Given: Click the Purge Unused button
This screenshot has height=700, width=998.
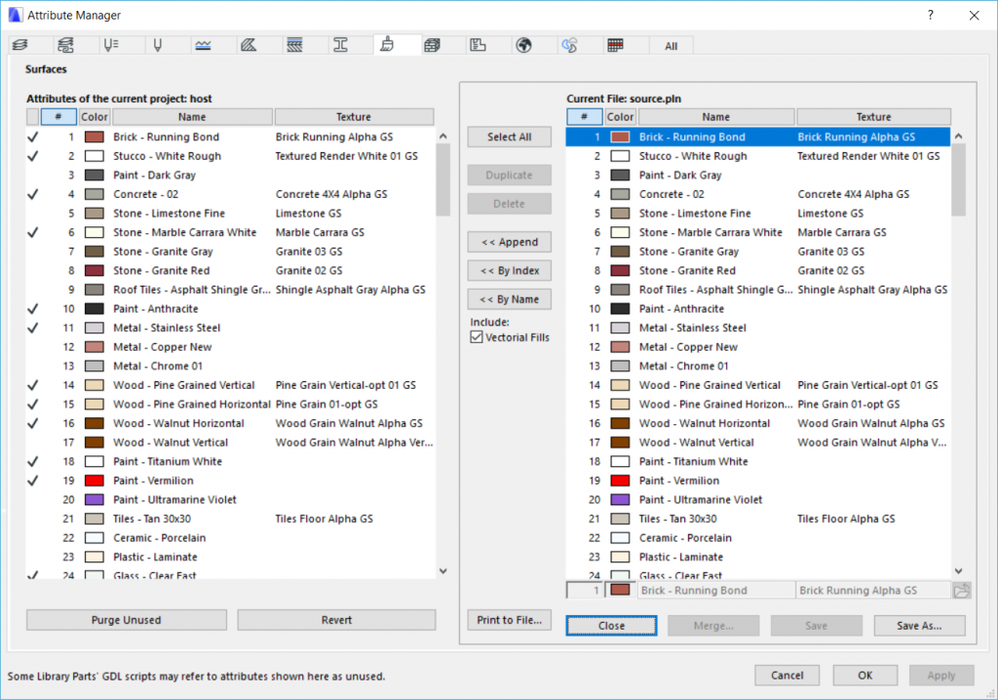Looking at the screenshot, I should point(126,620).
